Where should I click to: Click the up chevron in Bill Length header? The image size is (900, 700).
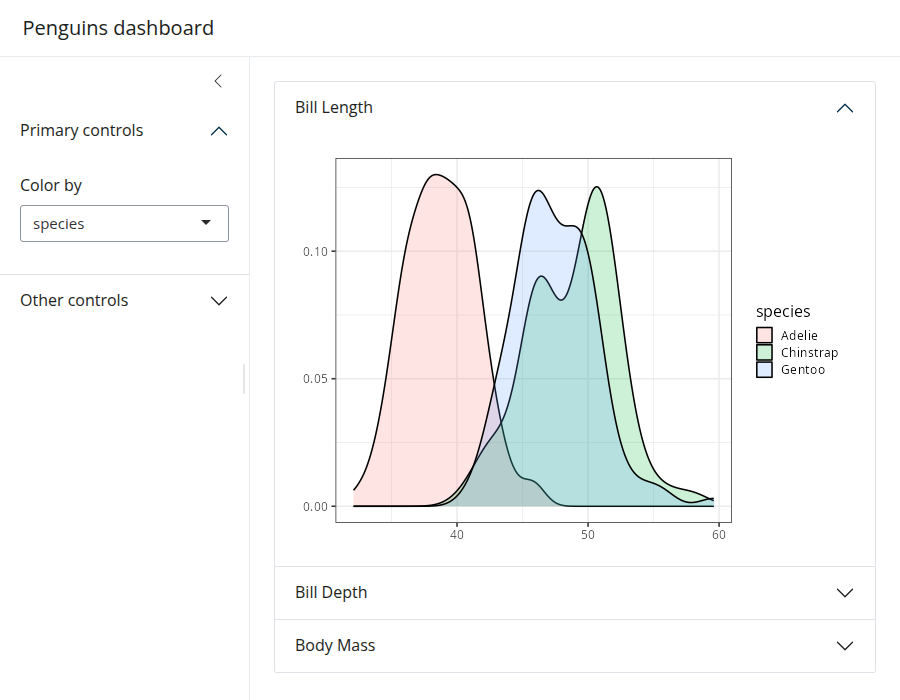pos(844,108)
